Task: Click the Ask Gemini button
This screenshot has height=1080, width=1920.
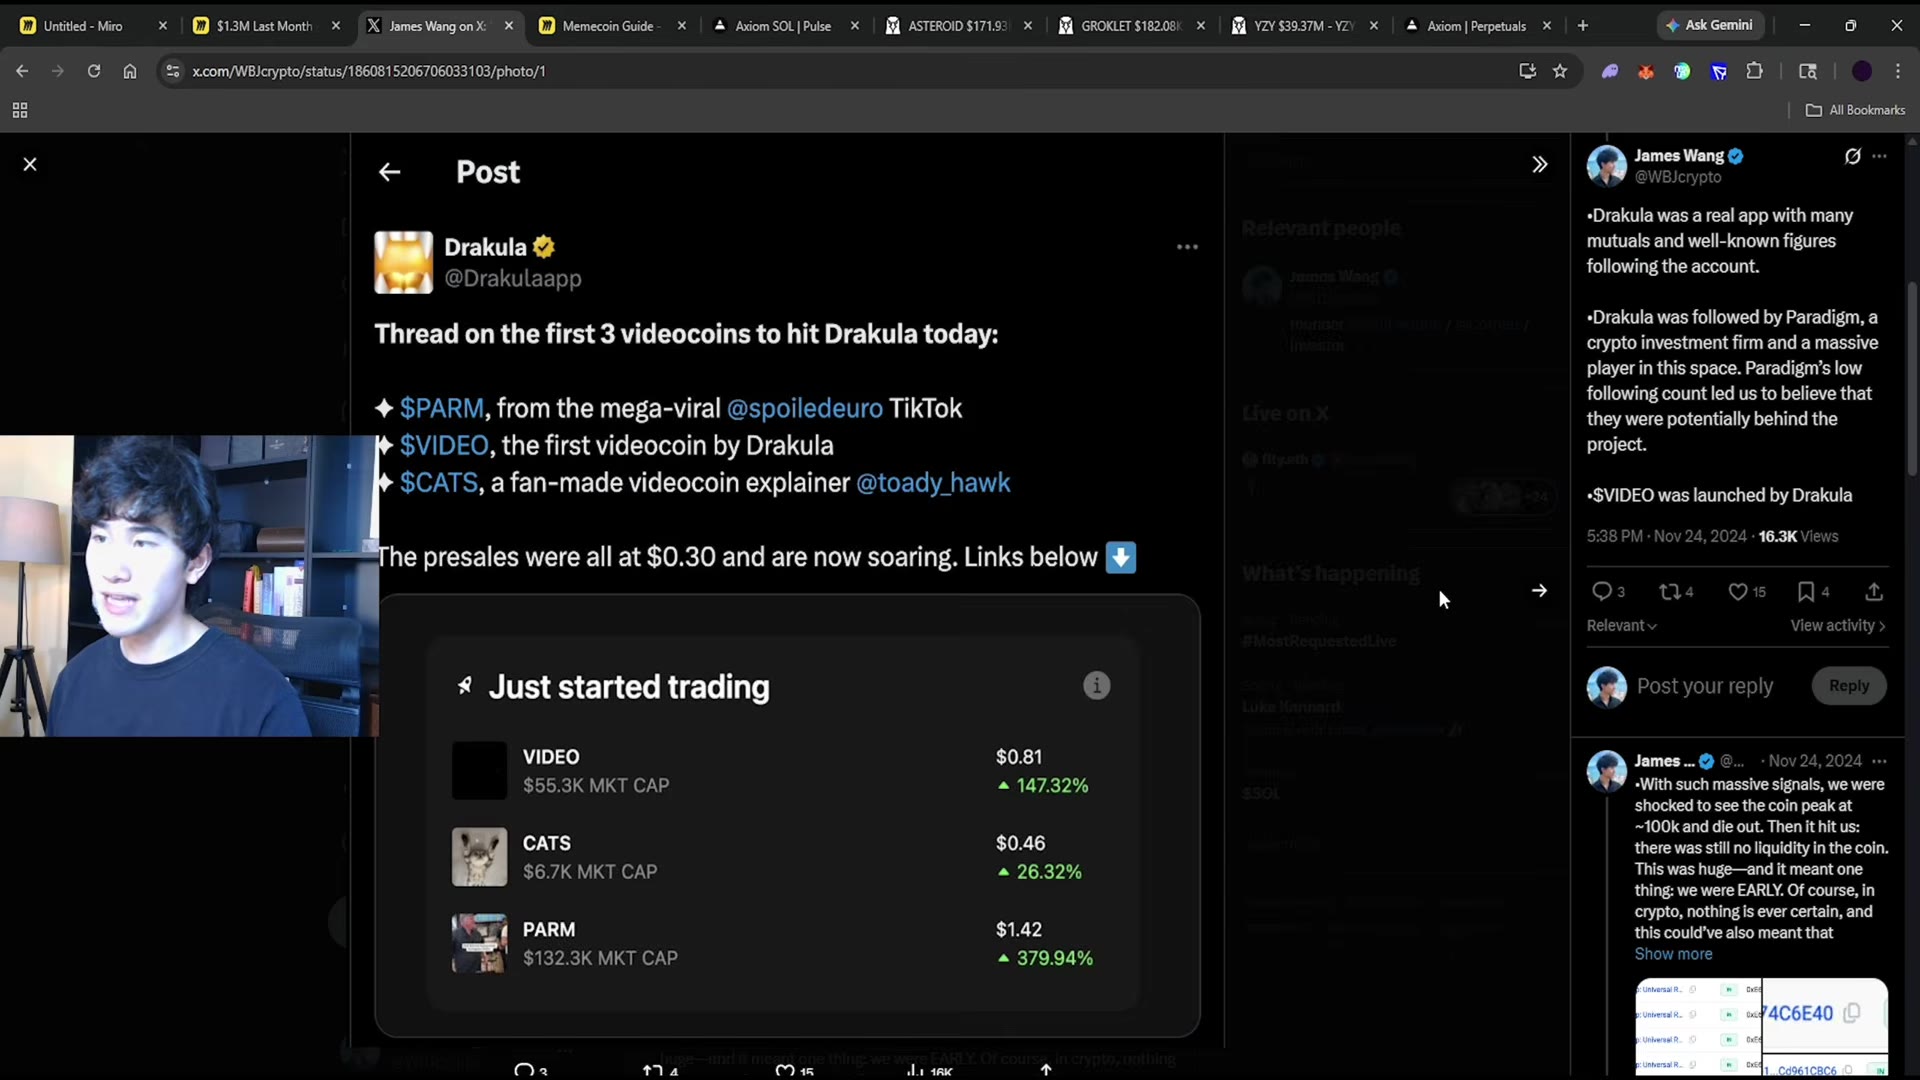Action: (x=1709, y=26)
